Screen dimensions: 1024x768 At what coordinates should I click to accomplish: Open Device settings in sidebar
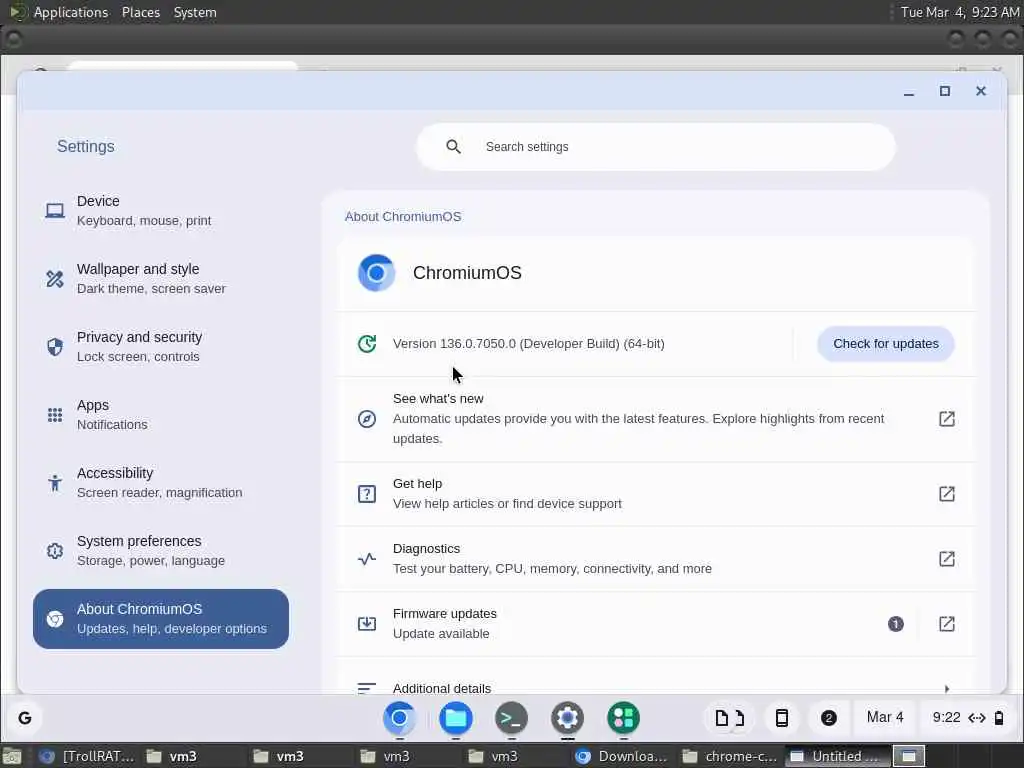[x=161, y=210]
